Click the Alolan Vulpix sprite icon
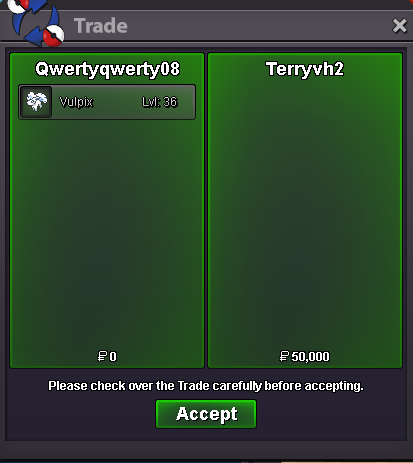 click(x=36, y=102)
